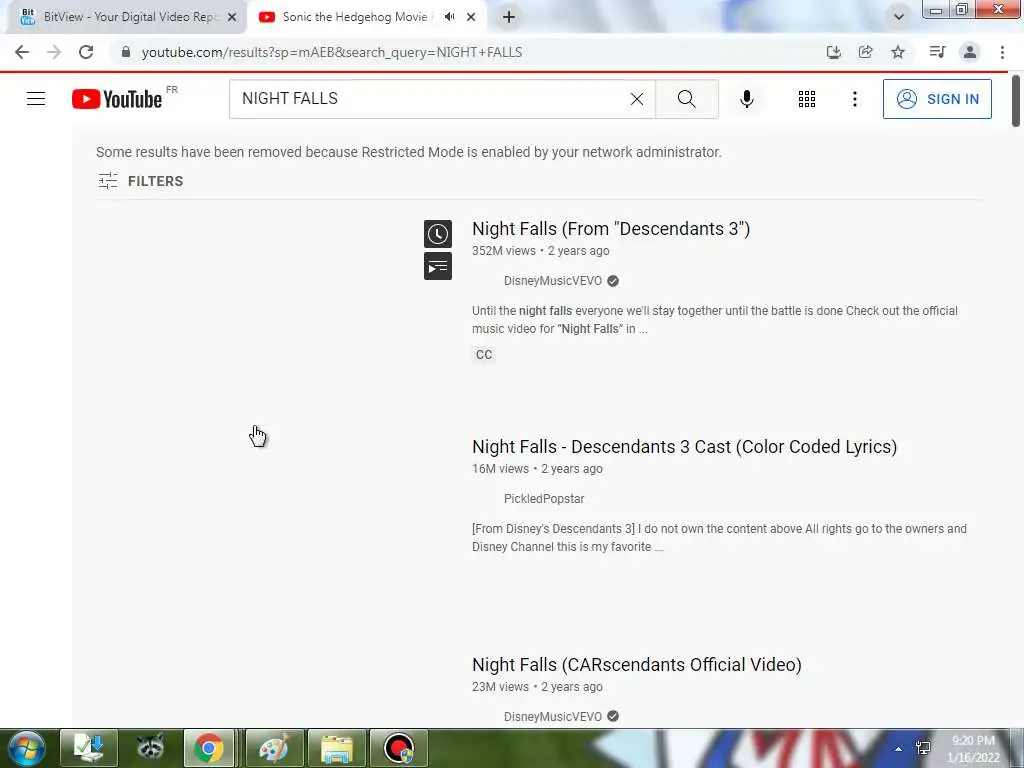The width and height of the screenshot is (1024, 768).
Task: Click the install app icon in address bar
Action: pos(833,52)
